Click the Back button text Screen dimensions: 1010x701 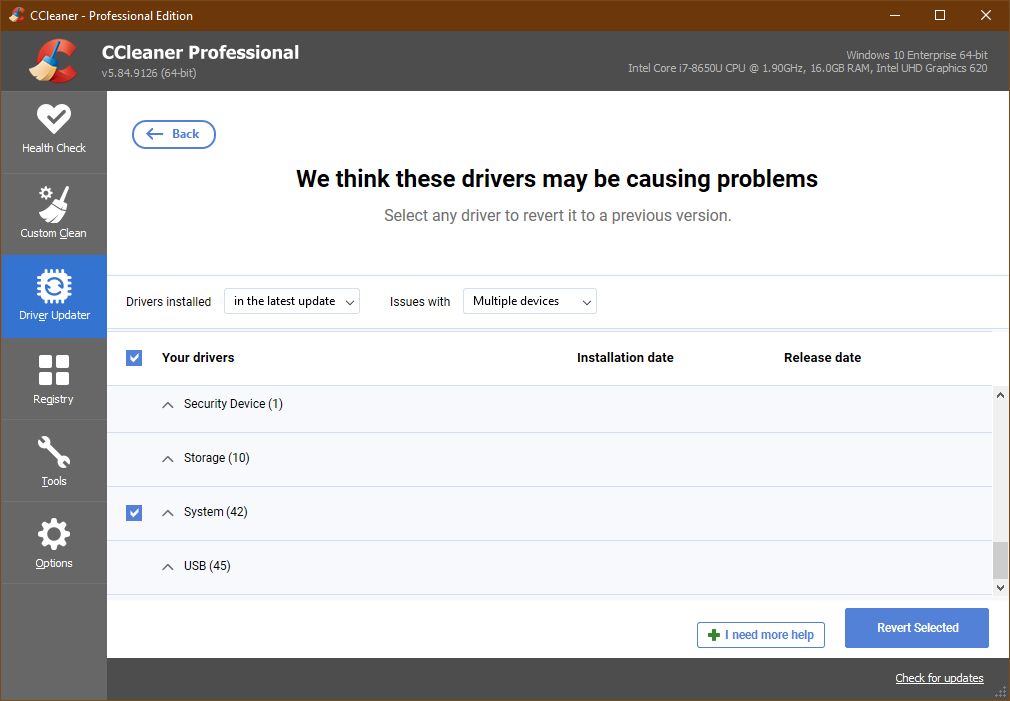point(186,134)
